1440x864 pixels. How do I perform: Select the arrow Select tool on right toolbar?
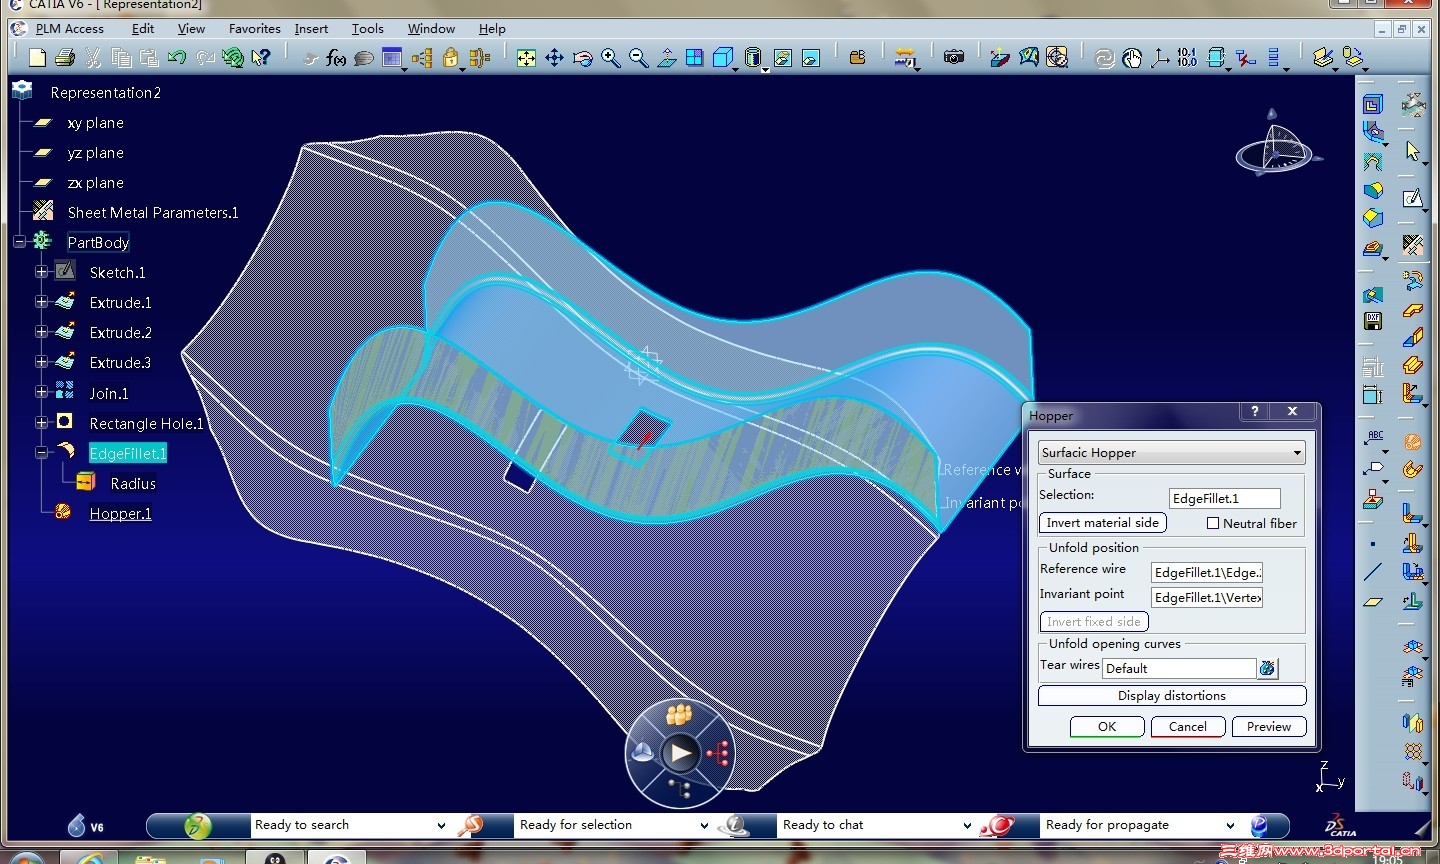pyautogui.click(x=1412, y=151)
